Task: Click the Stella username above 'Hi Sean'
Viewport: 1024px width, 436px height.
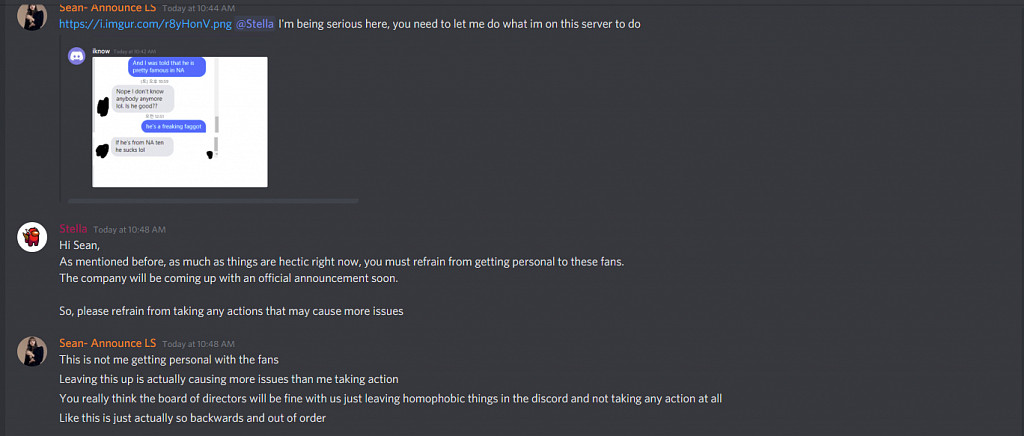Action: [x=73, y=229]
